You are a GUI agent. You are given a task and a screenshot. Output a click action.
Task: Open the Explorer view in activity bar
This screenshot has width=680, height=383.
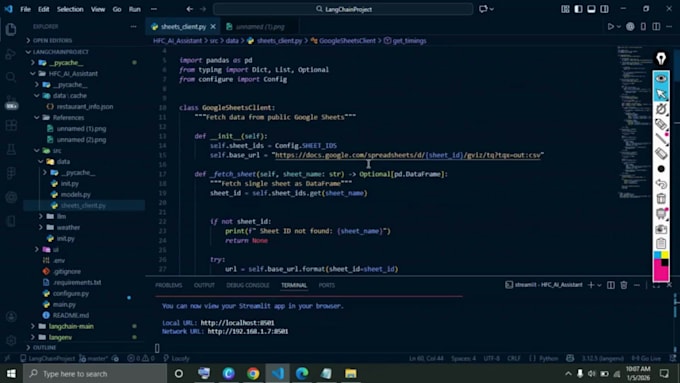[x=11, y=29]
